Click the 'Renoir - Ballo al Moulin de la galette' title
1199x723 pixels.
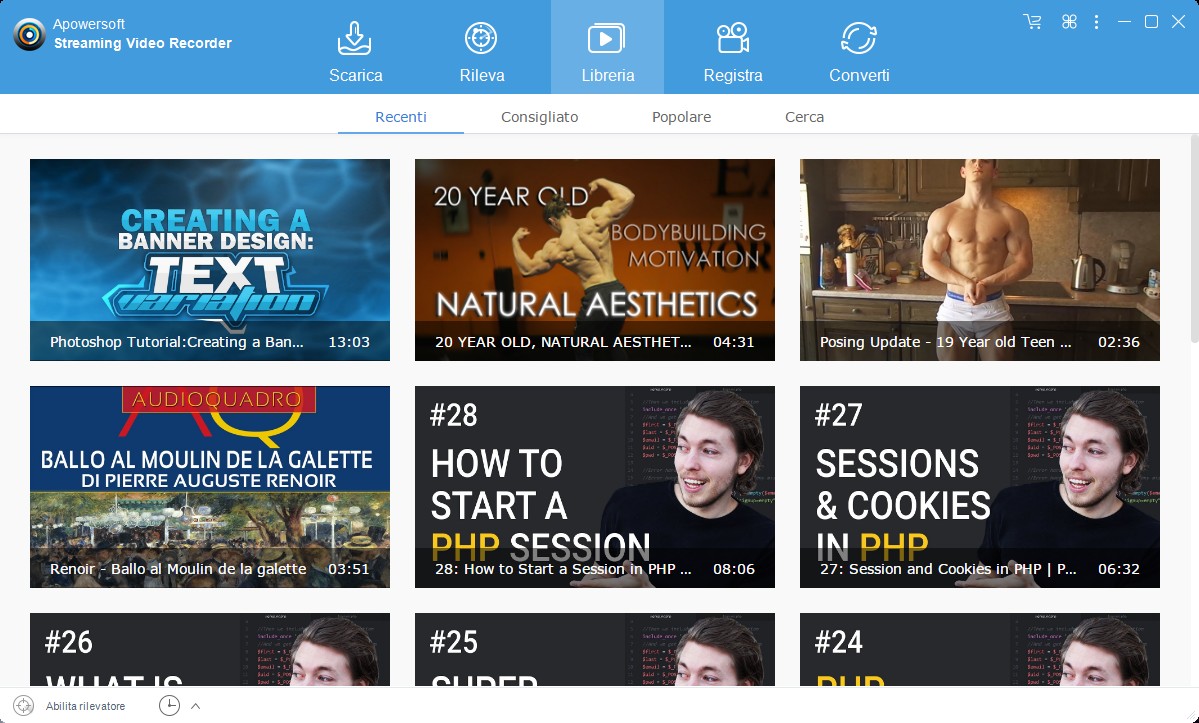(178, 569)
